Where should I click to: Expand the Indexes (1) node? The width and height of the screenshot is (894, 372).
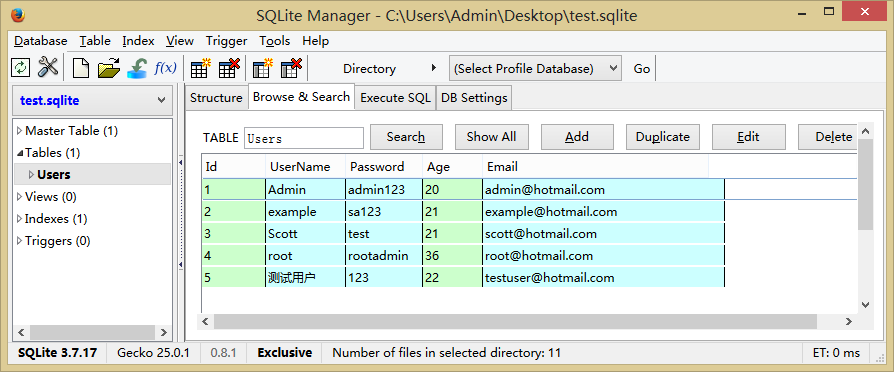coord(19,219)
